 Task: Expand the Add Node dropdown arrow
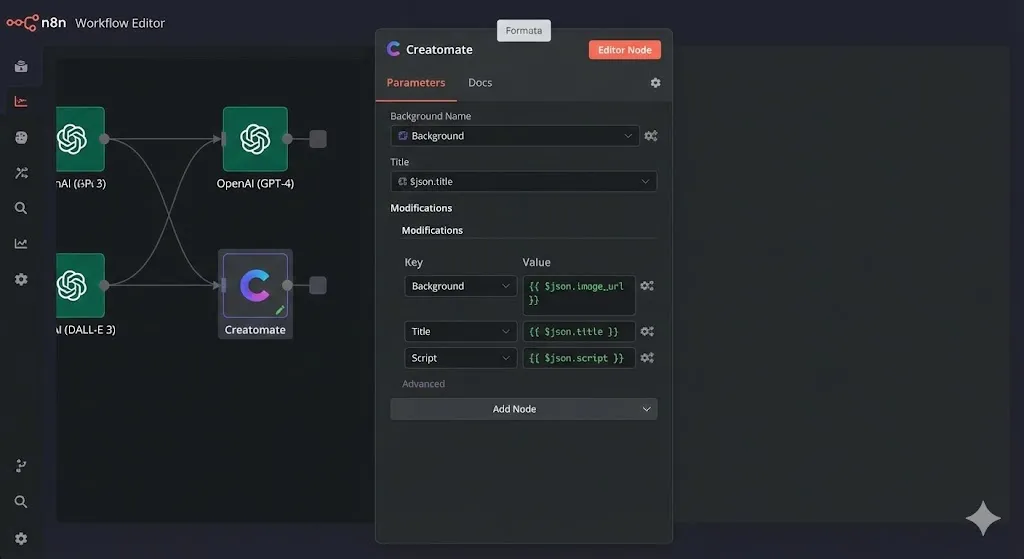[646, 409]
